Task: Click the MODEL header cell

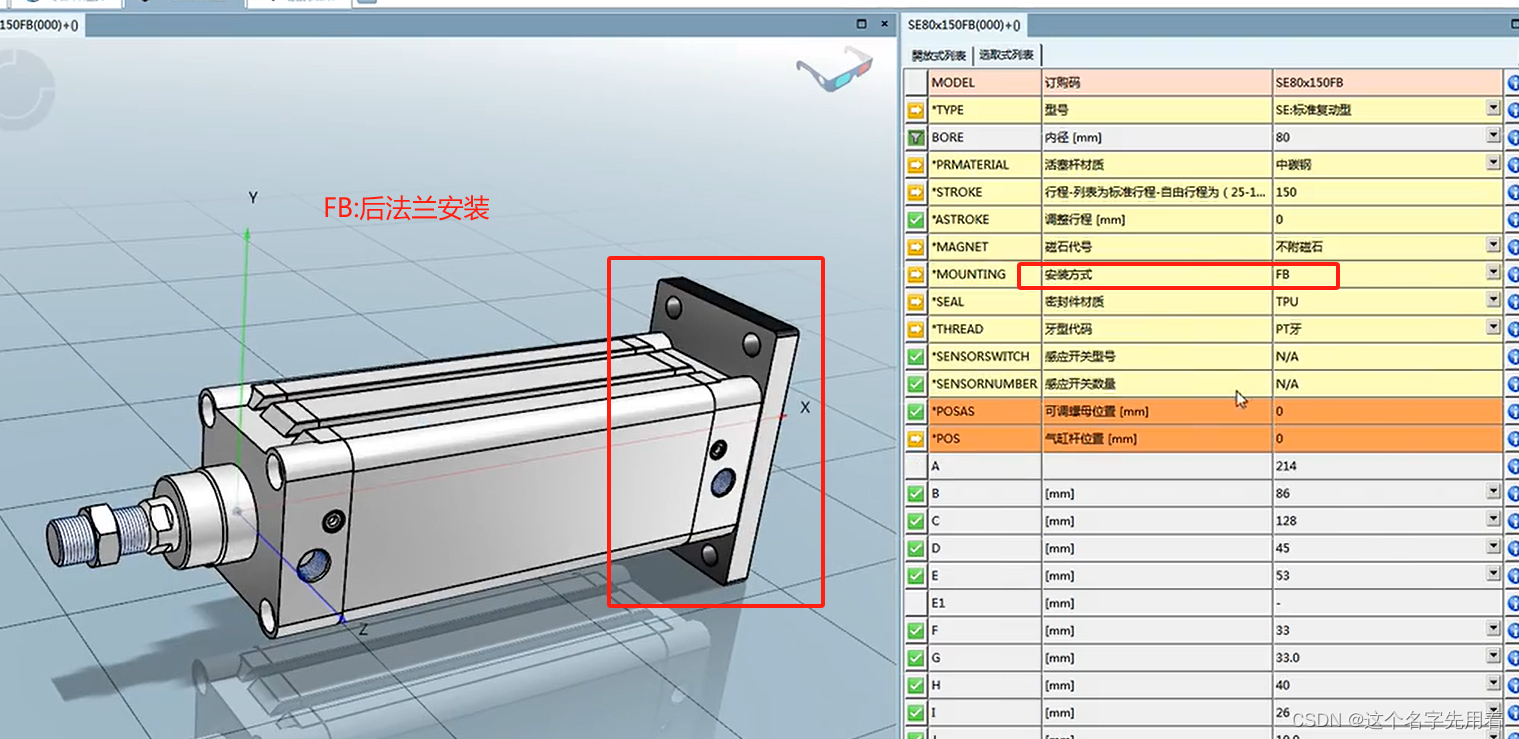Action: [984, 82]
